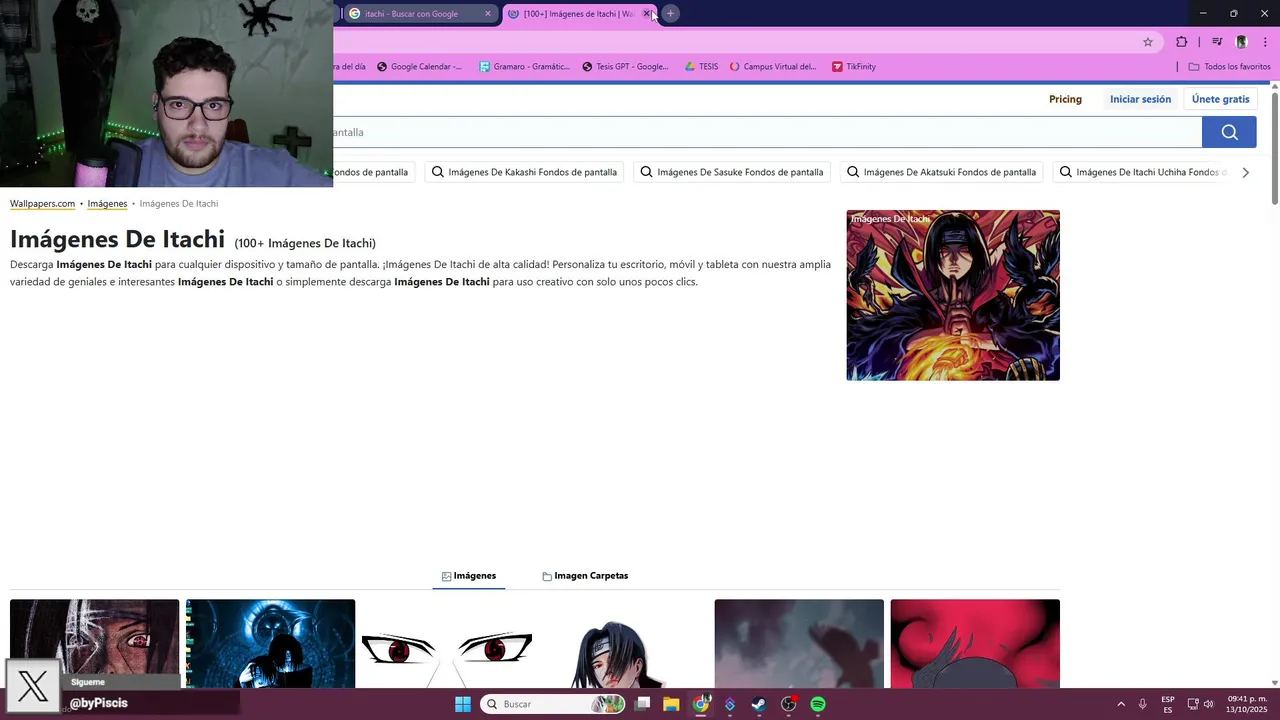1280x720 pixels.
Task: Click the X logo in the stream overlay
Action: pyautogui.click(x=33, y=687)
